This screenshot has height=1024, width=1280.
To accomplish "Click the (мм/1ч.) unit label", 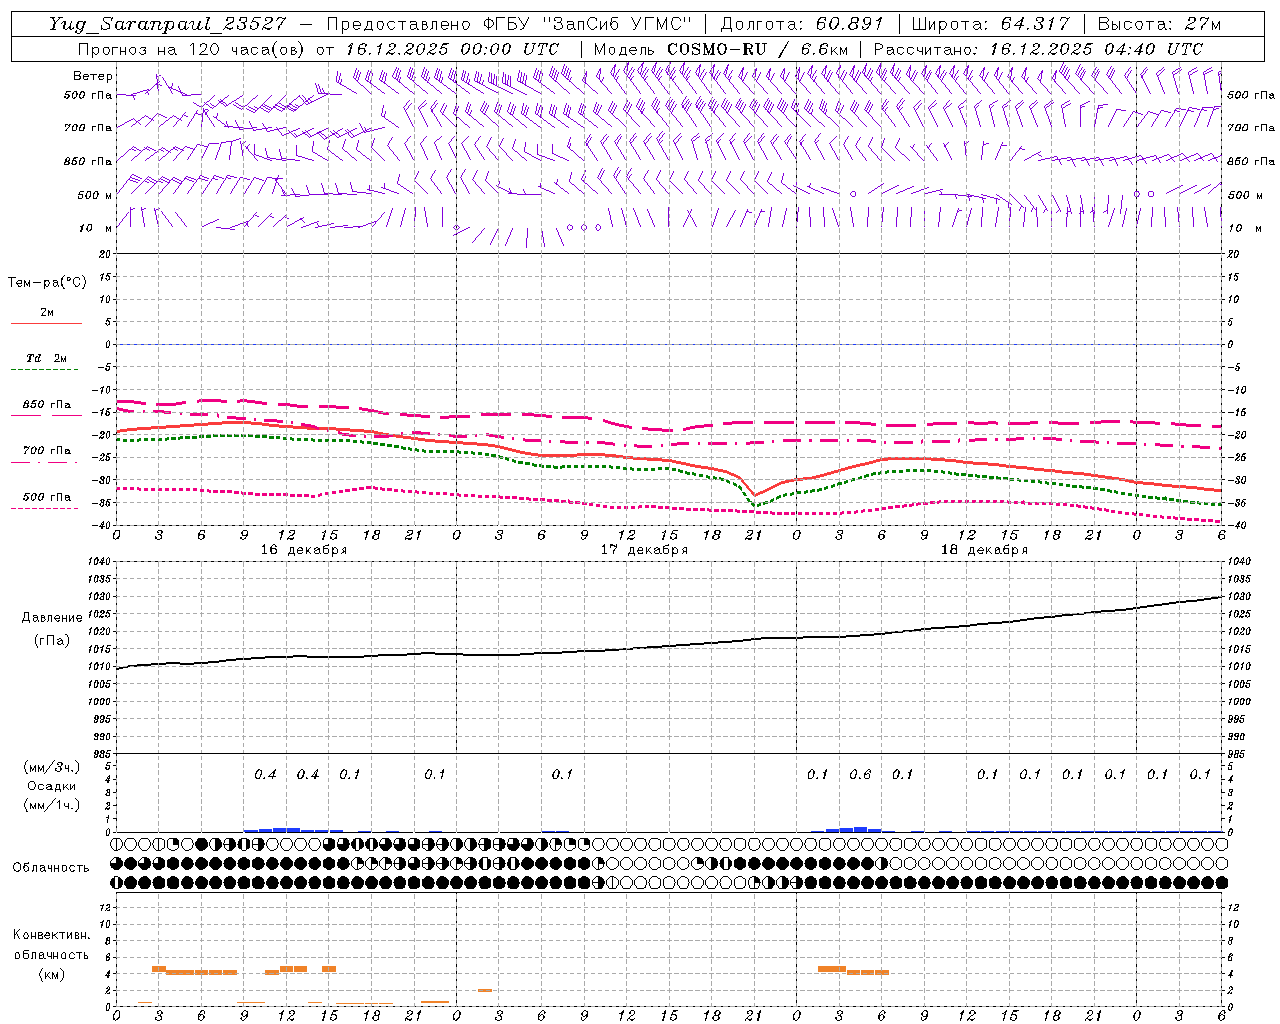I will pyautogui.click(x=51, y=805).
